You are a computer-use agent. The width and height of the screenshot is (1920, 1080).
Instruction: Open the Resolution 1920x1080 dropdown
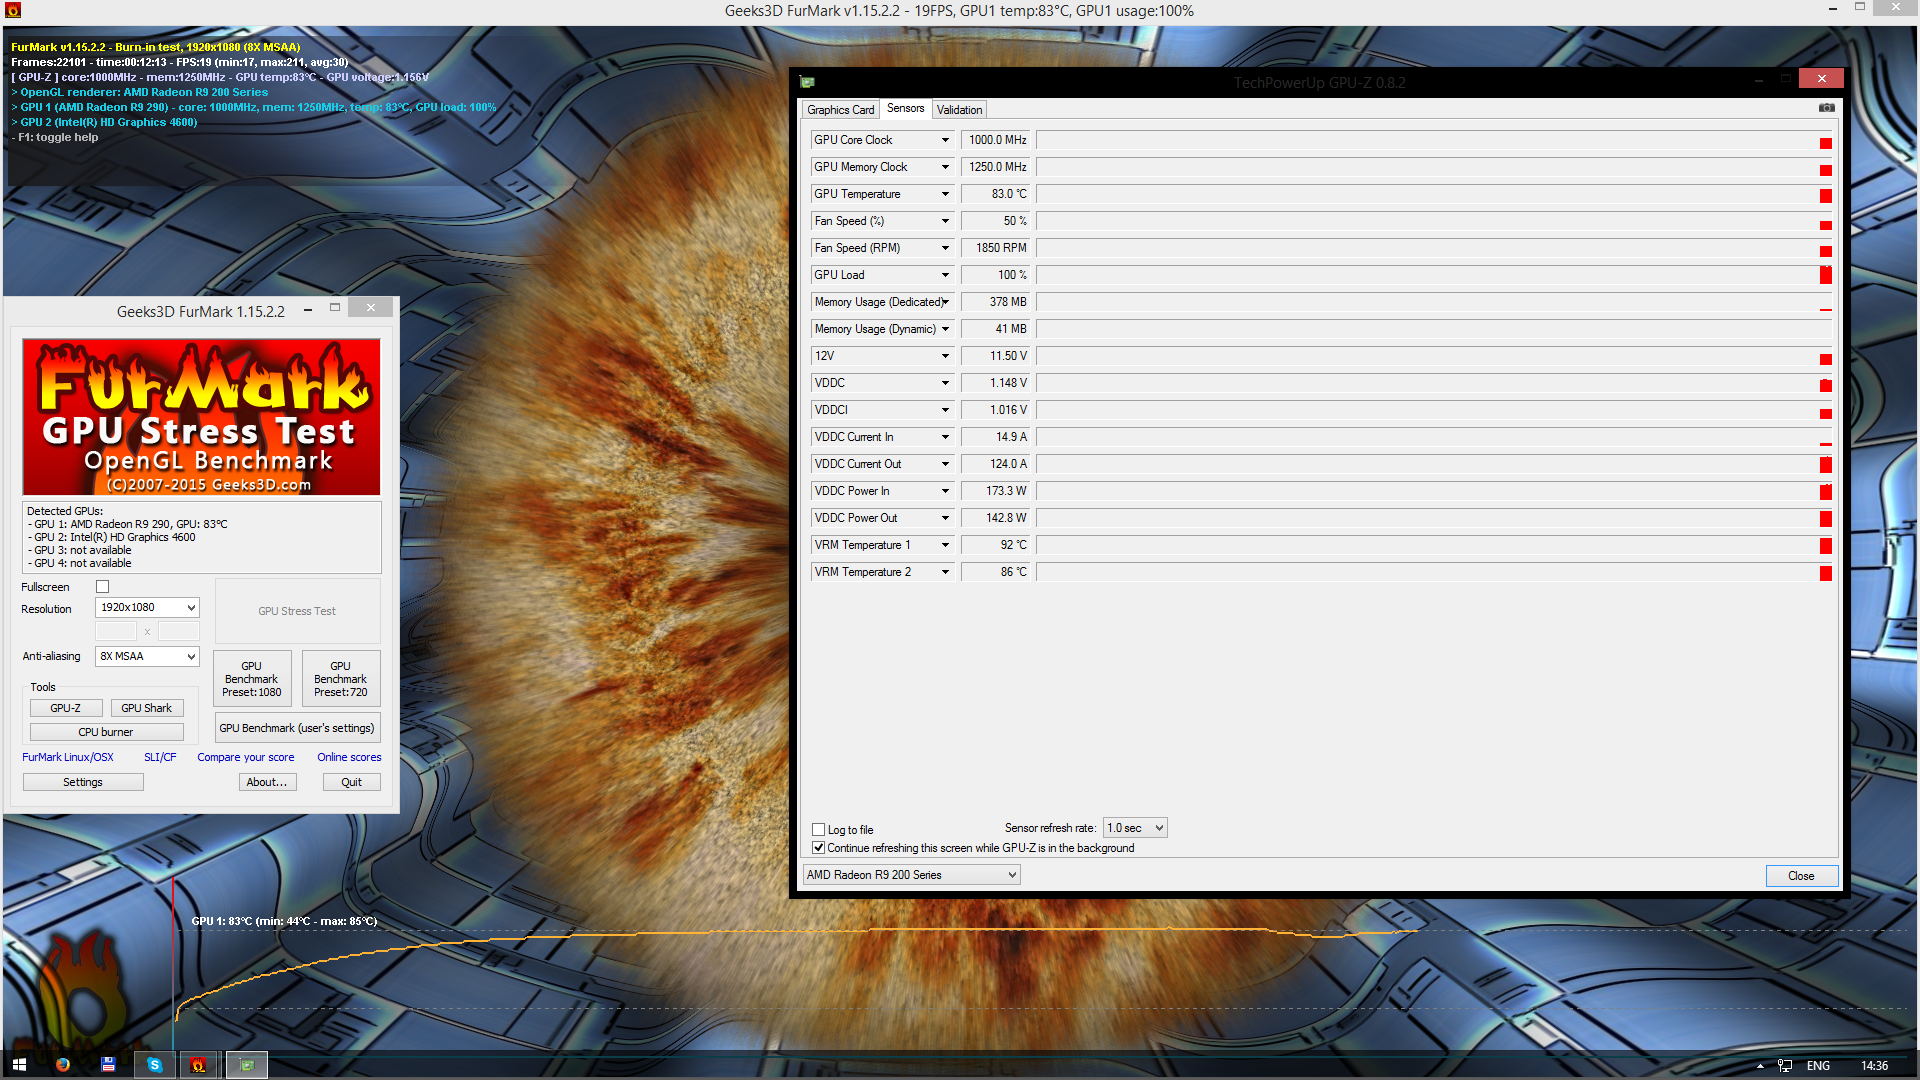147,608
